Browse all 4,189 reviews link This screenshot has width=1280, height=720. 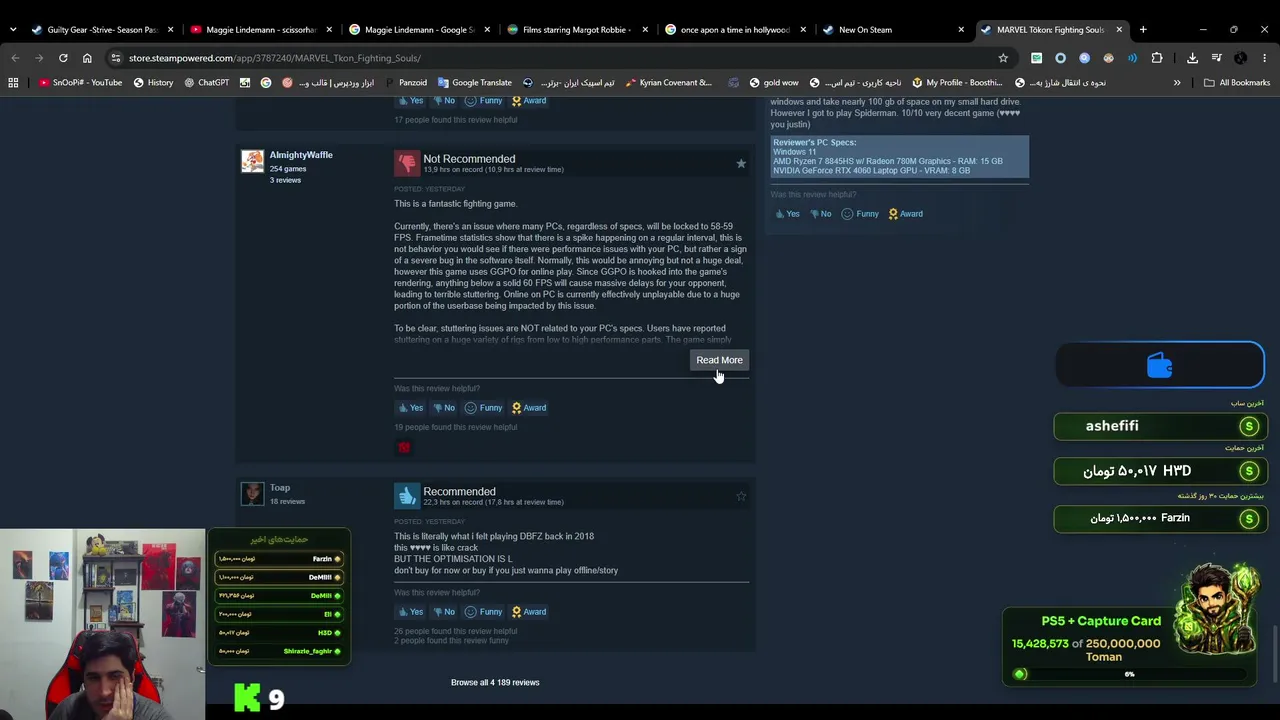point(495,683)
